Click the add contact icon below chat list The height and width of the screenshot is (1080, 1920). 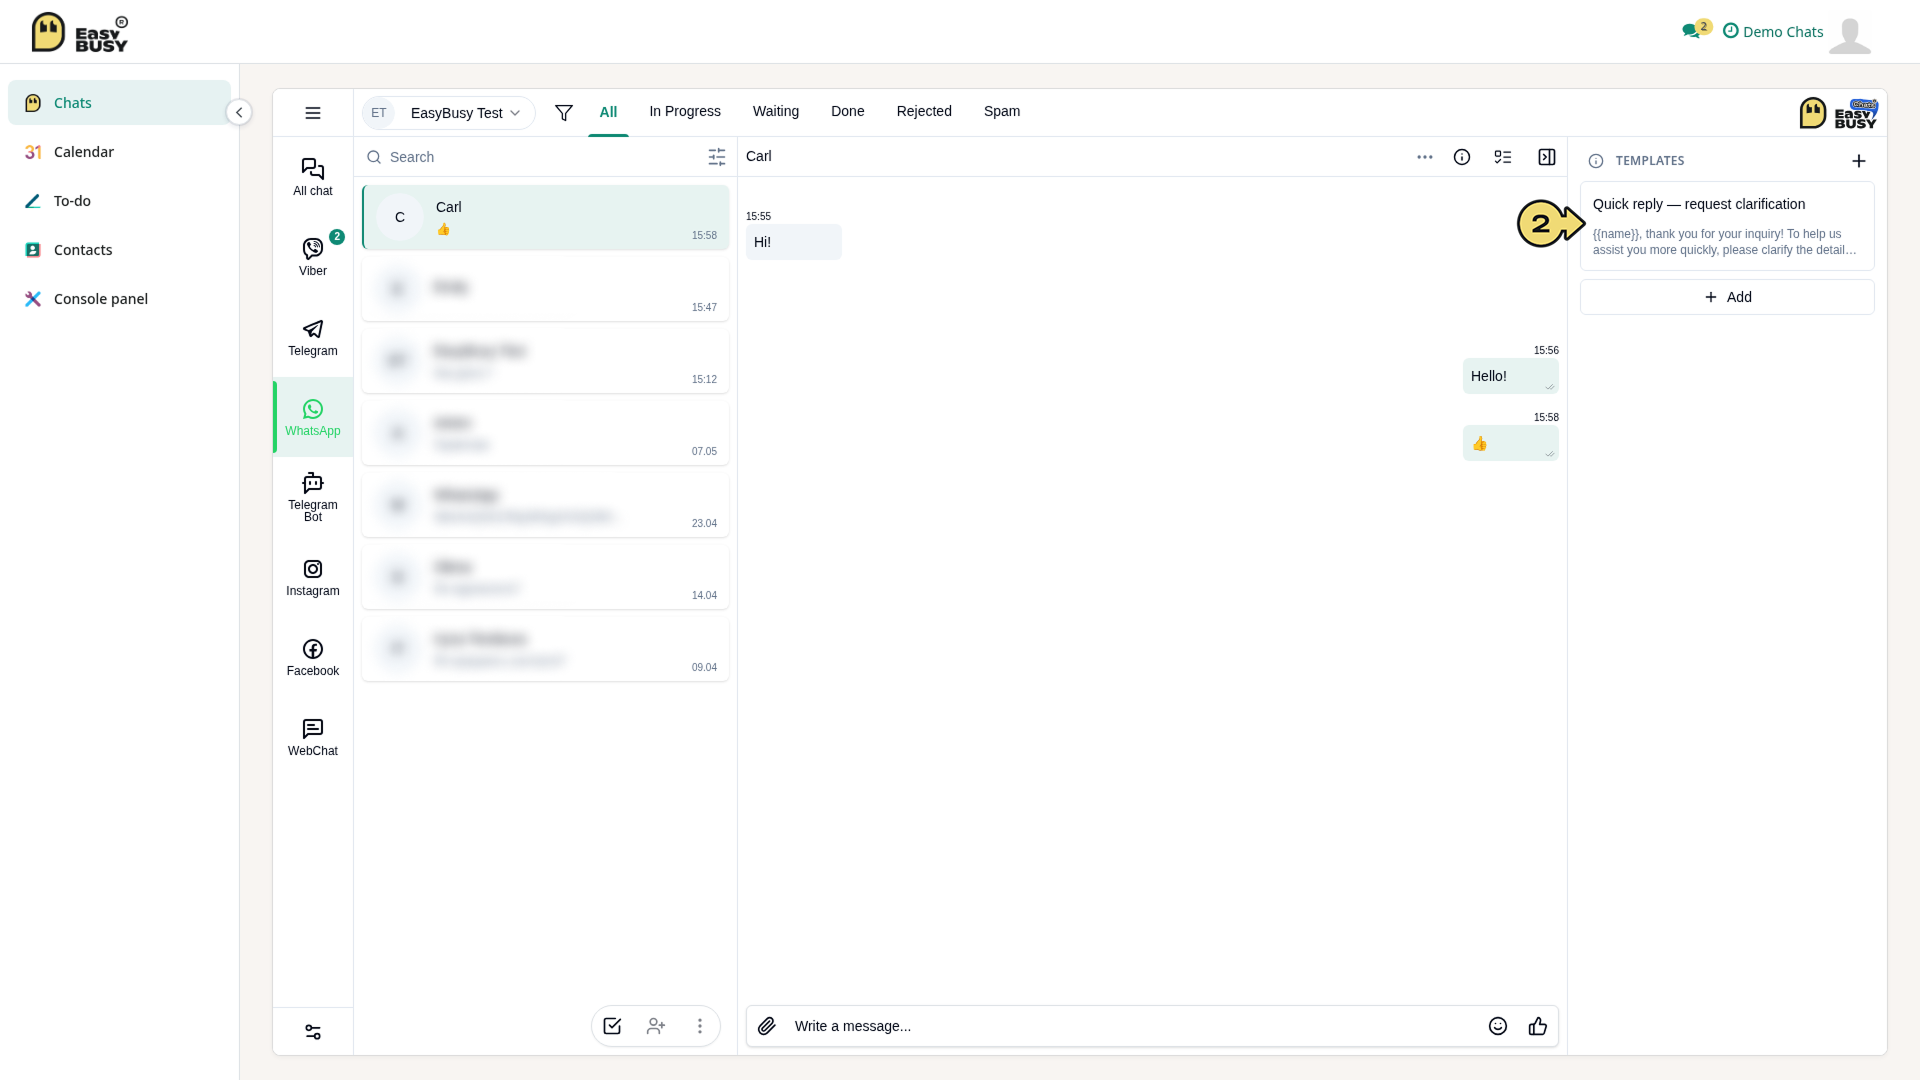coord(656,1026)
